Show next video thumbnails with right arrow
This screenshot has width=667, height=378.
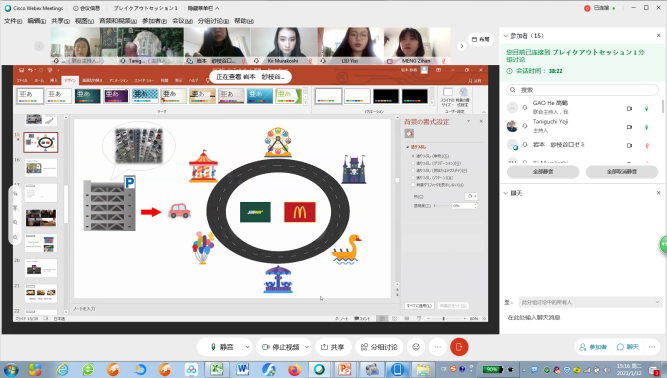coord(462,46)
